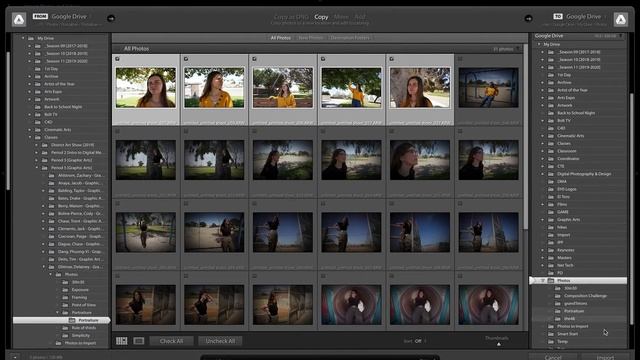640x360 pixels.
Task: Click folder icon of destination Coordinator
Action: click(551, 158)
